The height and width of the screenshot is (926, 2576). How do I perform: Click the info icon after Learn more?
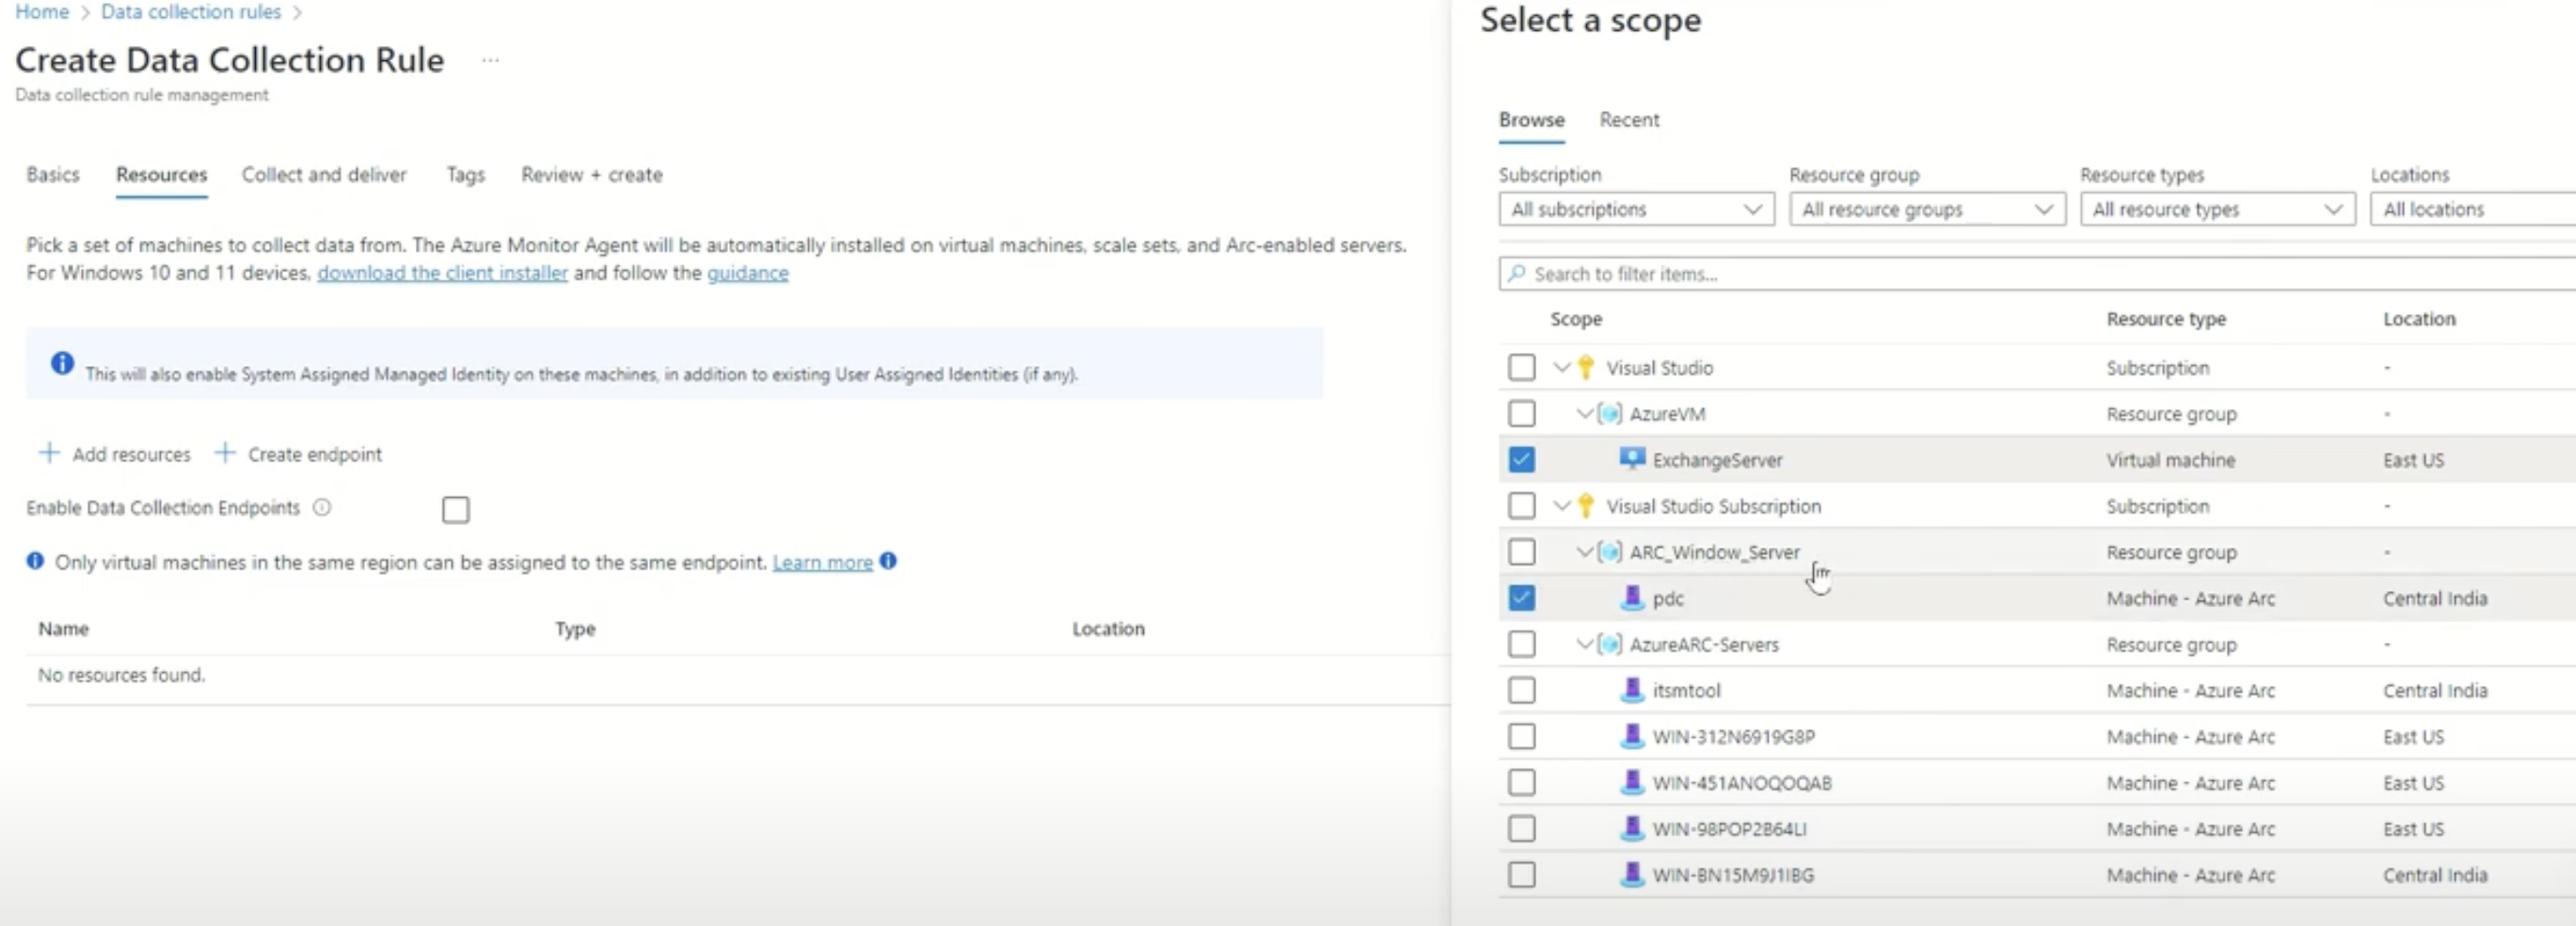pyautogui.click(x=888, y=561)
